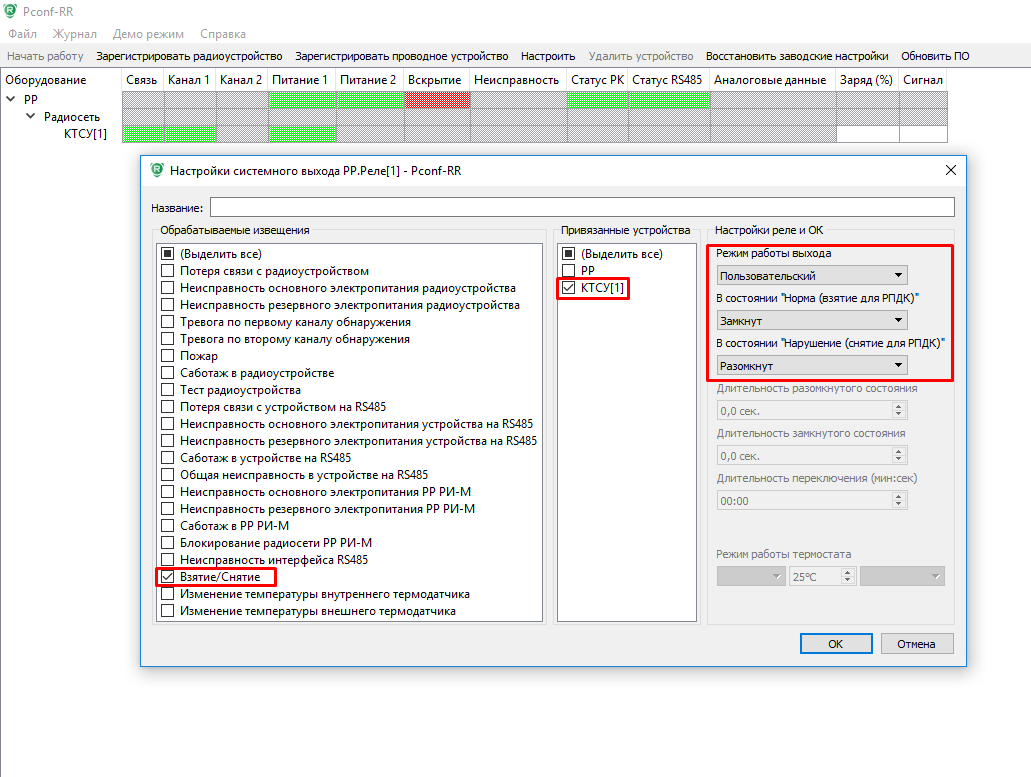Close the system output settings dialog

coord(950,171)
